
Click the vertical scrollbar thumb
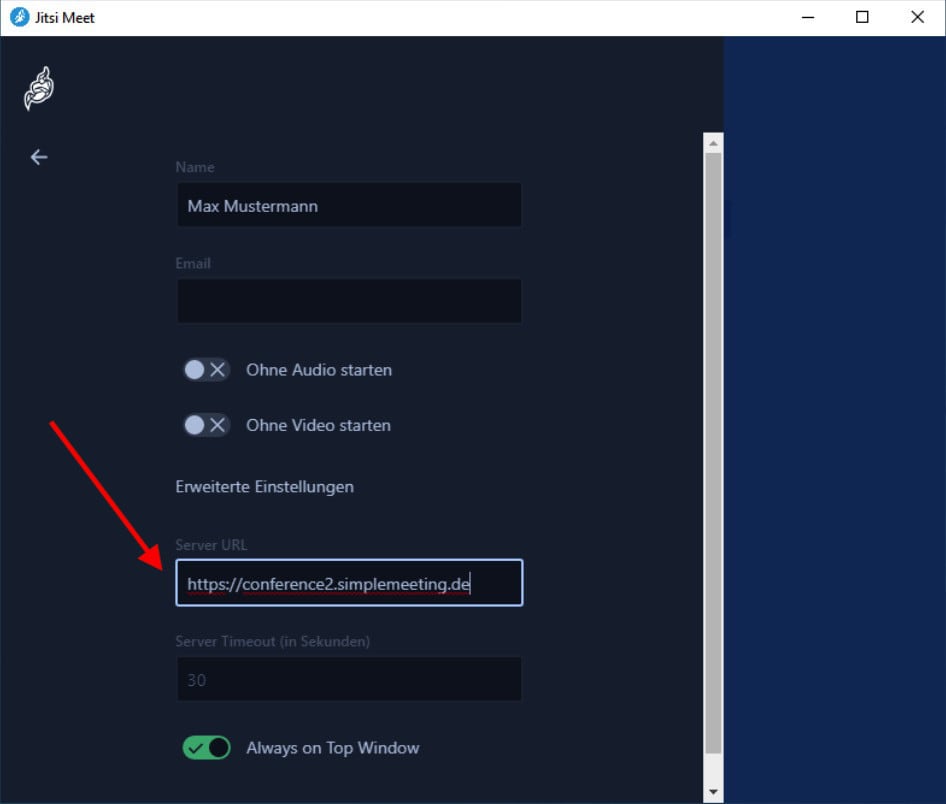pos(713,450)
